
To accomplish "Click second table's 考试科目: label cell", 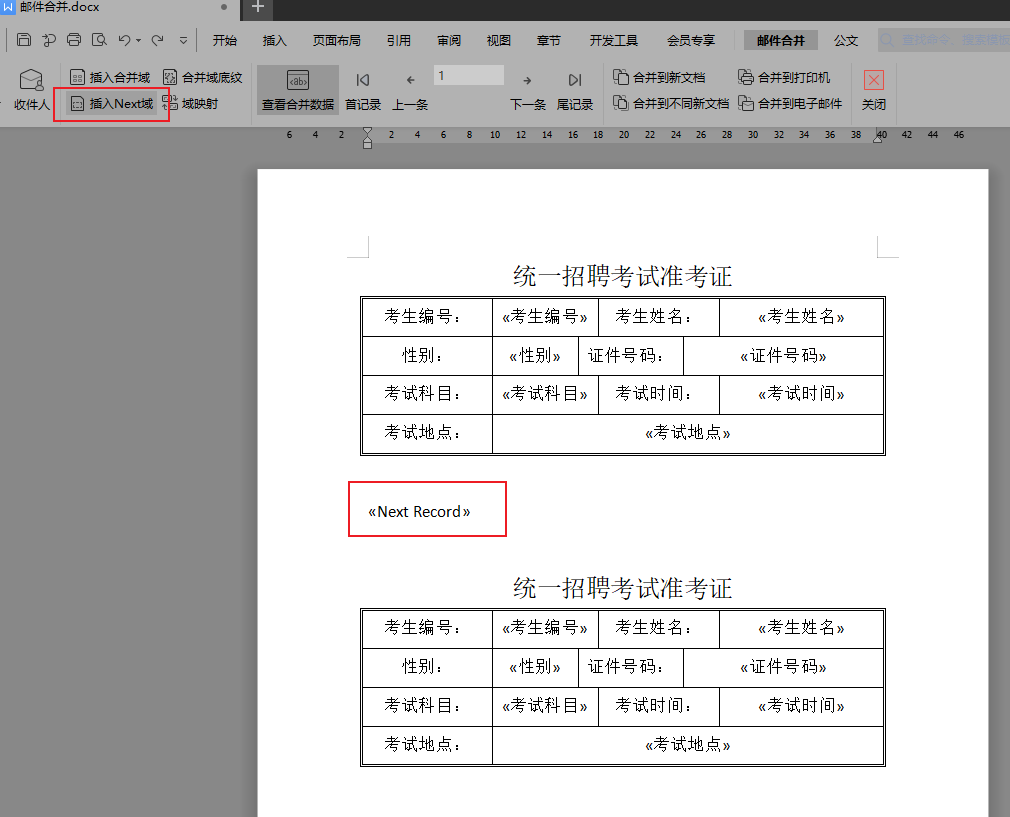I will (427, 706).
